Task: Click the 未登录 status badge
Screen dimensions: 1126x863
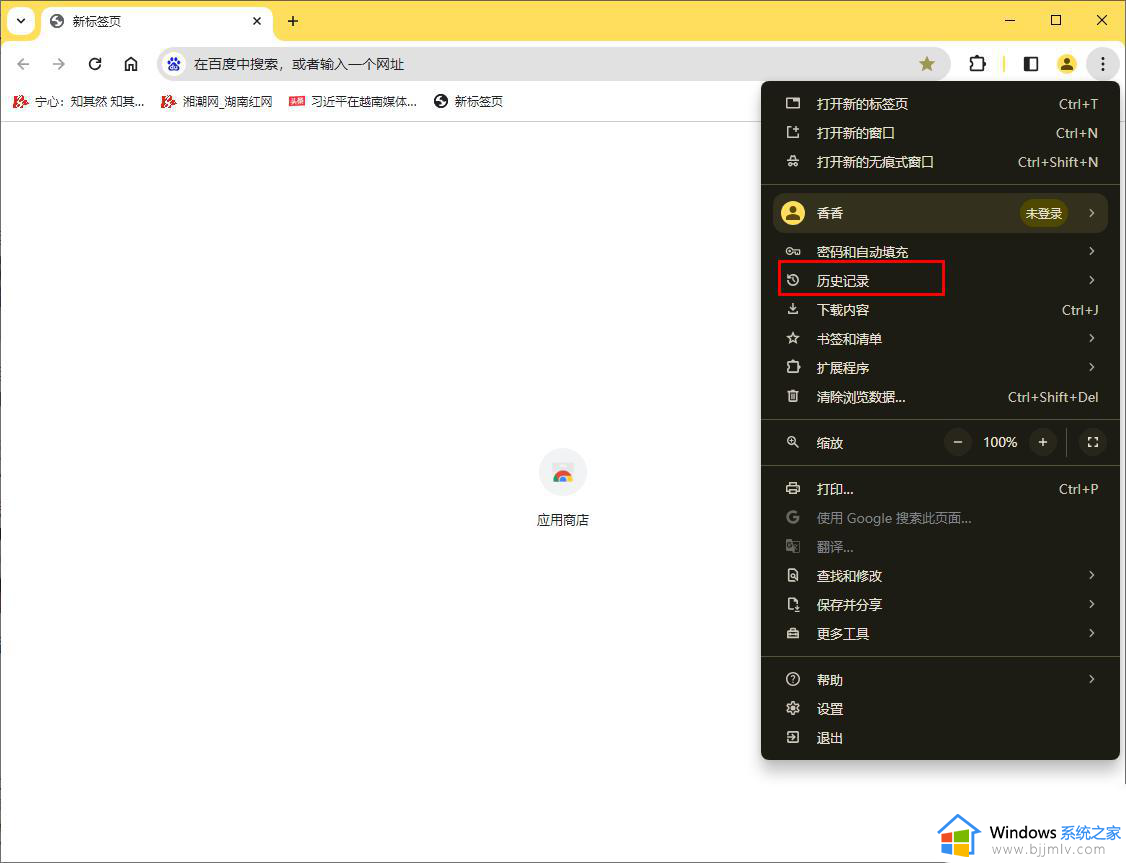Action: pos(1043,213)
